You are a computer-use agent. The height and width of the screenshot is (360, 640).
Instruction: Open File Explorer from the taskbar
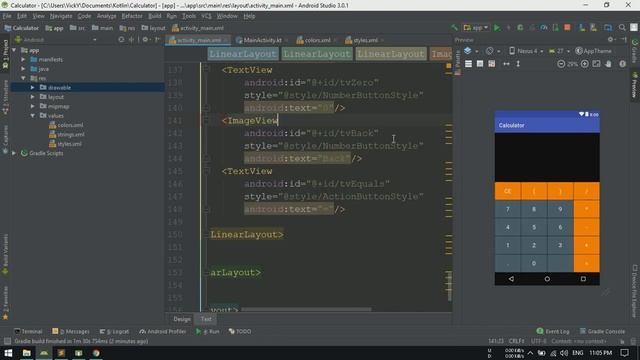tap(27, 353)
